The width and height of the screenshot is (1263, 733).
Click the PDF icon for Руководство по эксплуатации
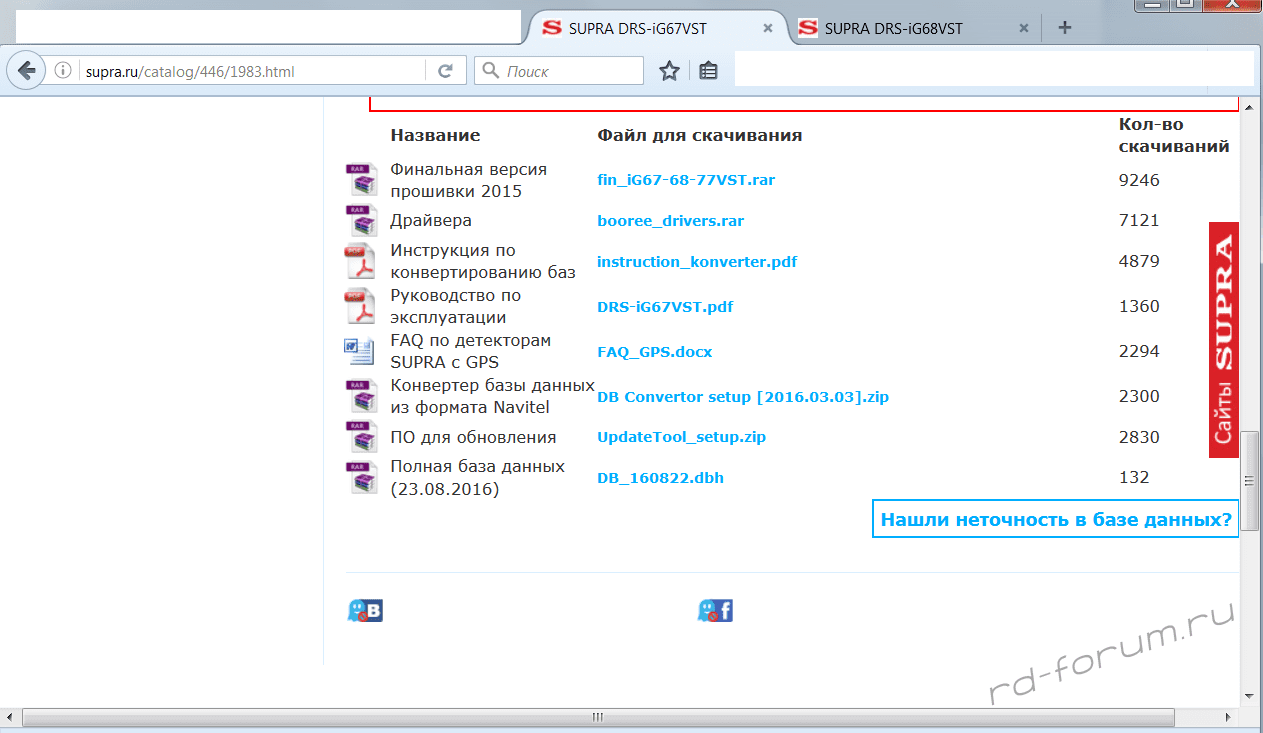361,307
